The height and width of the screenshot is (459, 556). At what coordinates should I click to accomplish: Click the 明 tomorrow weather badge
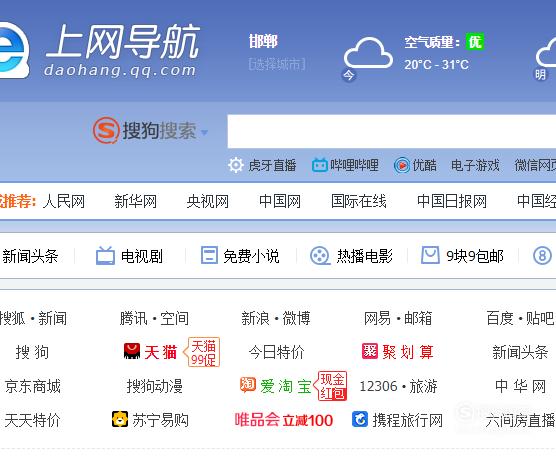pyautogui.click(x=540, y=75)
